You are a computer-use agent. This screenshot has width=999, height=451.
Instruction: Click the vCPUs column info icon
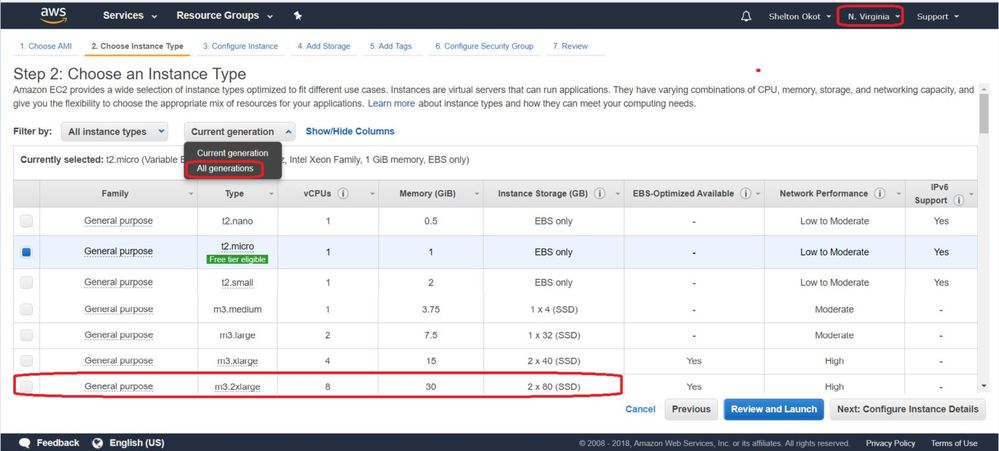tap(342, 194)
